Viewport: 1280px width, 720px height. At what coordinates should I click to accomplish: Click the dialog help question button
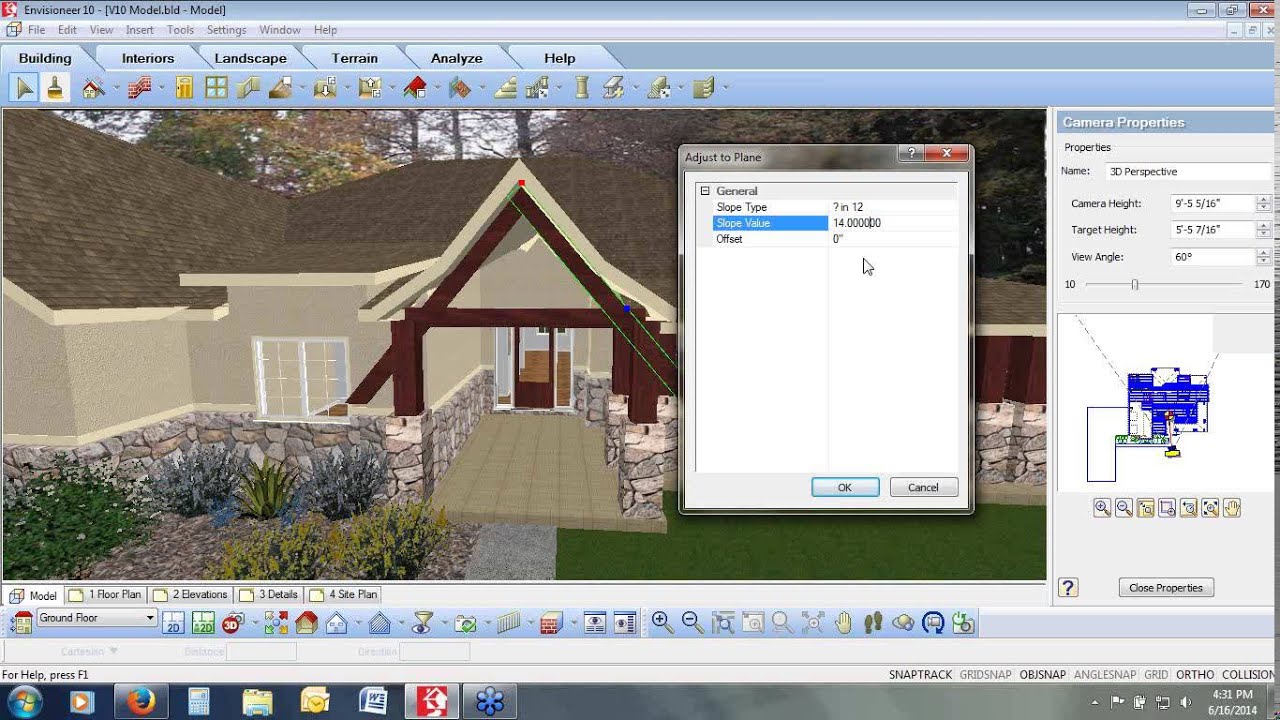pyautogui.click(x=910, y=154)
